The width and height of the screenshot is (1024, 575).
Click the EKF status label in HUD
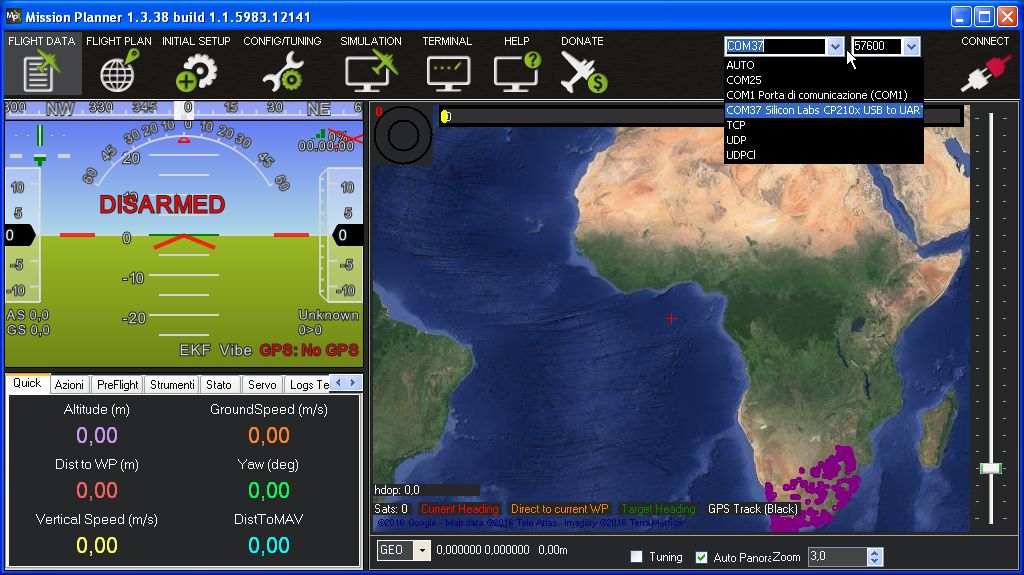195,350
